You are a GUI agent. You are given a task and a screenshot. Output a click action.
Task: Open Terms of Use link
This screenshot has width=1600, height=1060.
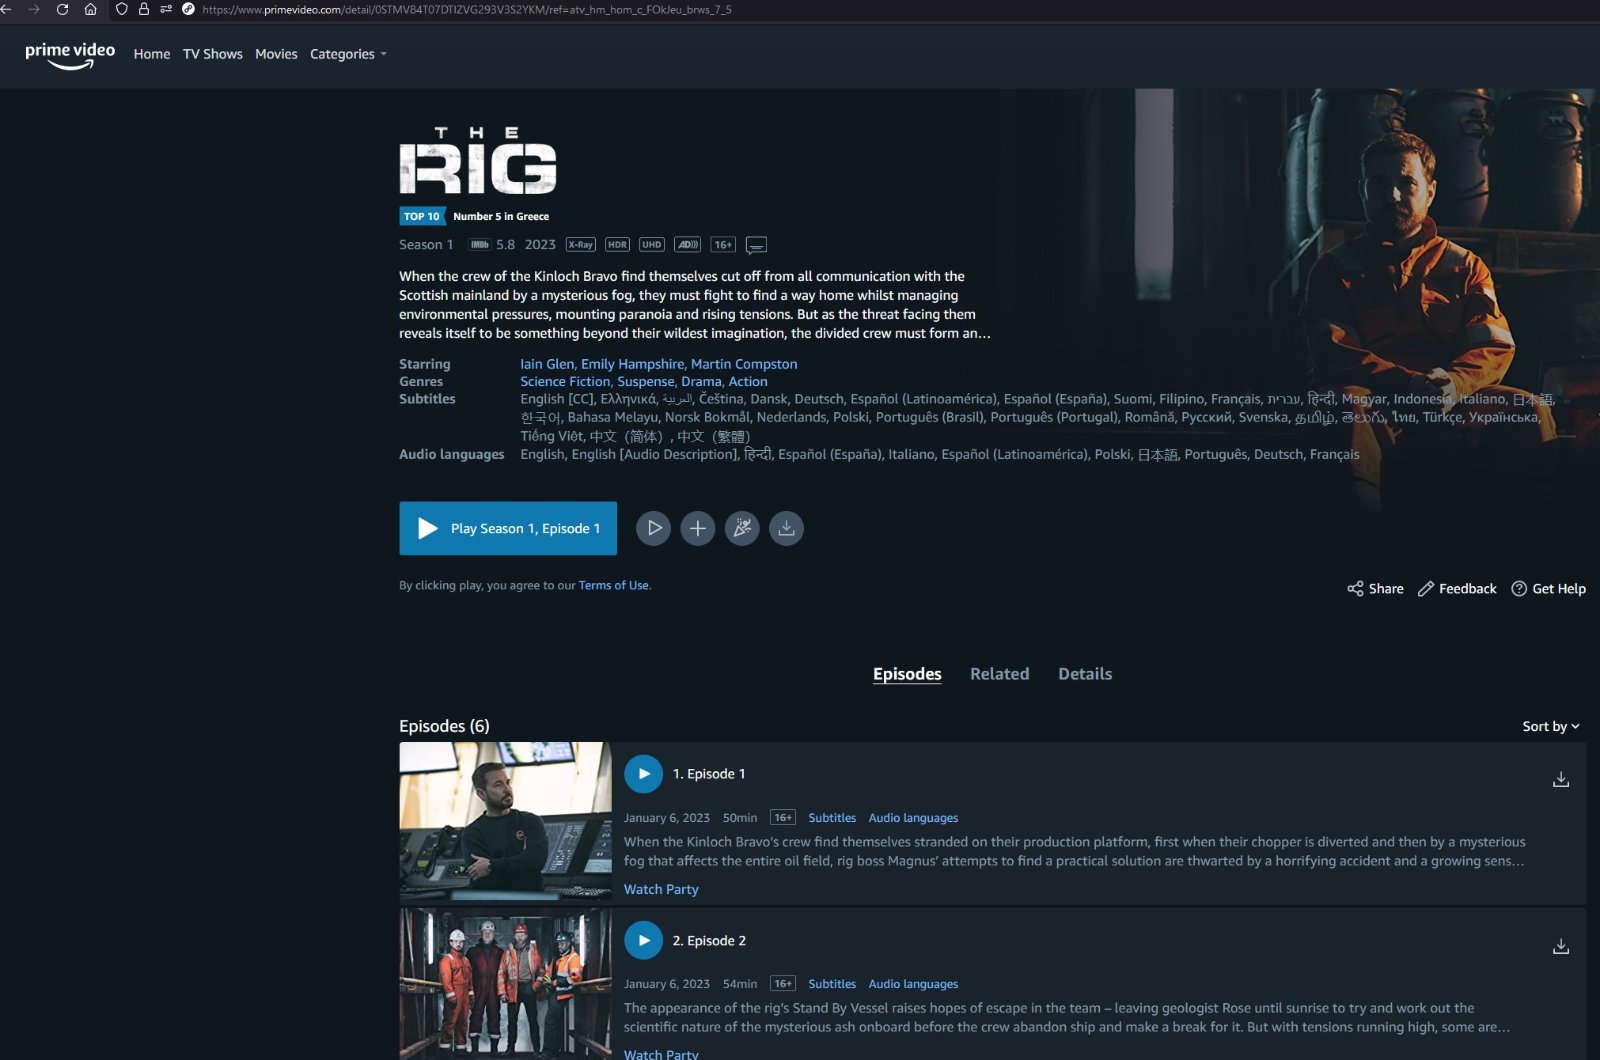pos(613,585)
